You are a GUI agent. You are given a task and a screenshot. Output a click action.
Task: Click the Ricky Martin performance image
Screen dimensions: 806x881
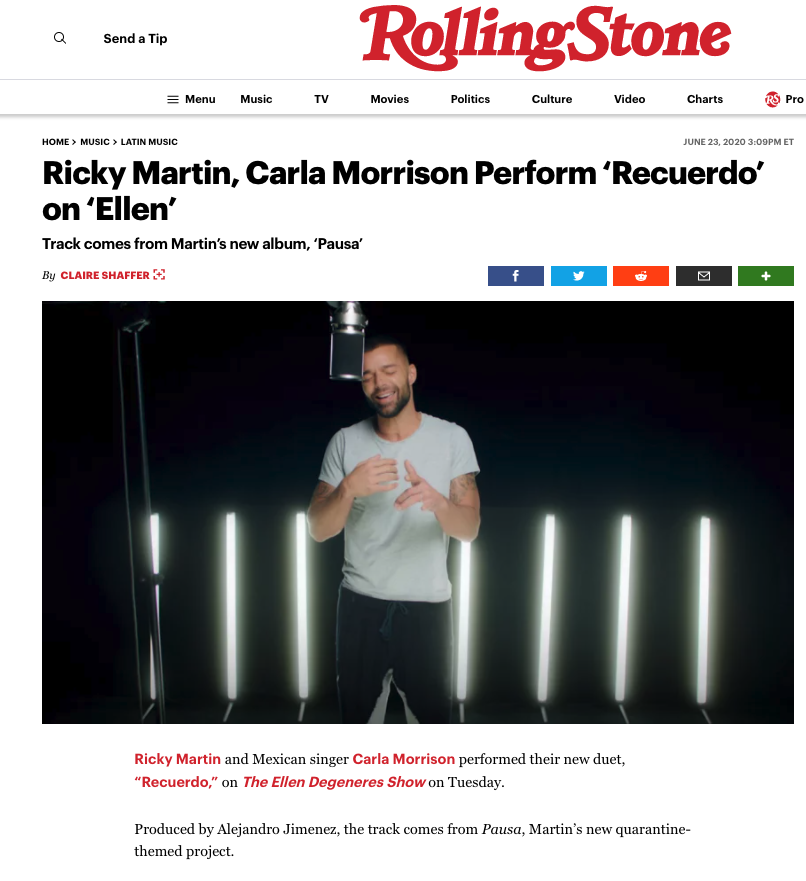(418, 512)
